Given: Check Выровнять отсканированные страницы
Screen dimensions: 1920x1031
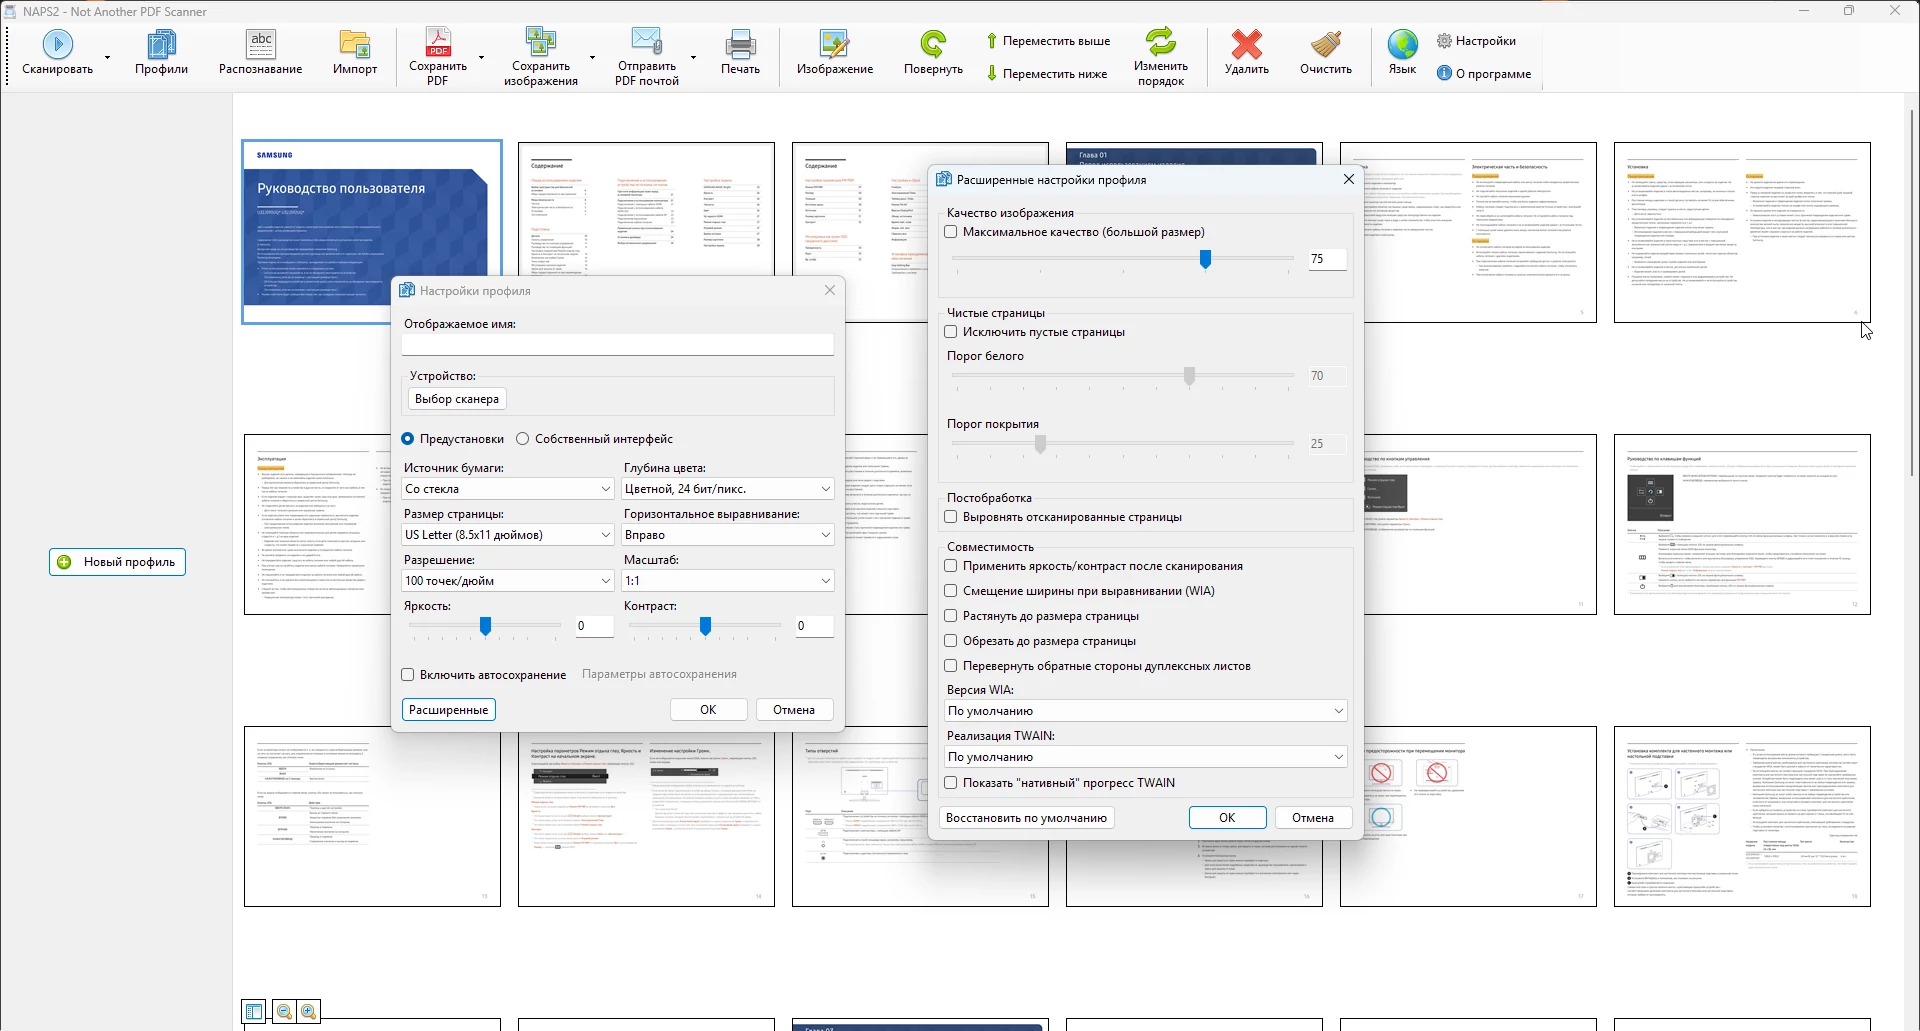Looking at the screenshot, I should pos(951,517).
